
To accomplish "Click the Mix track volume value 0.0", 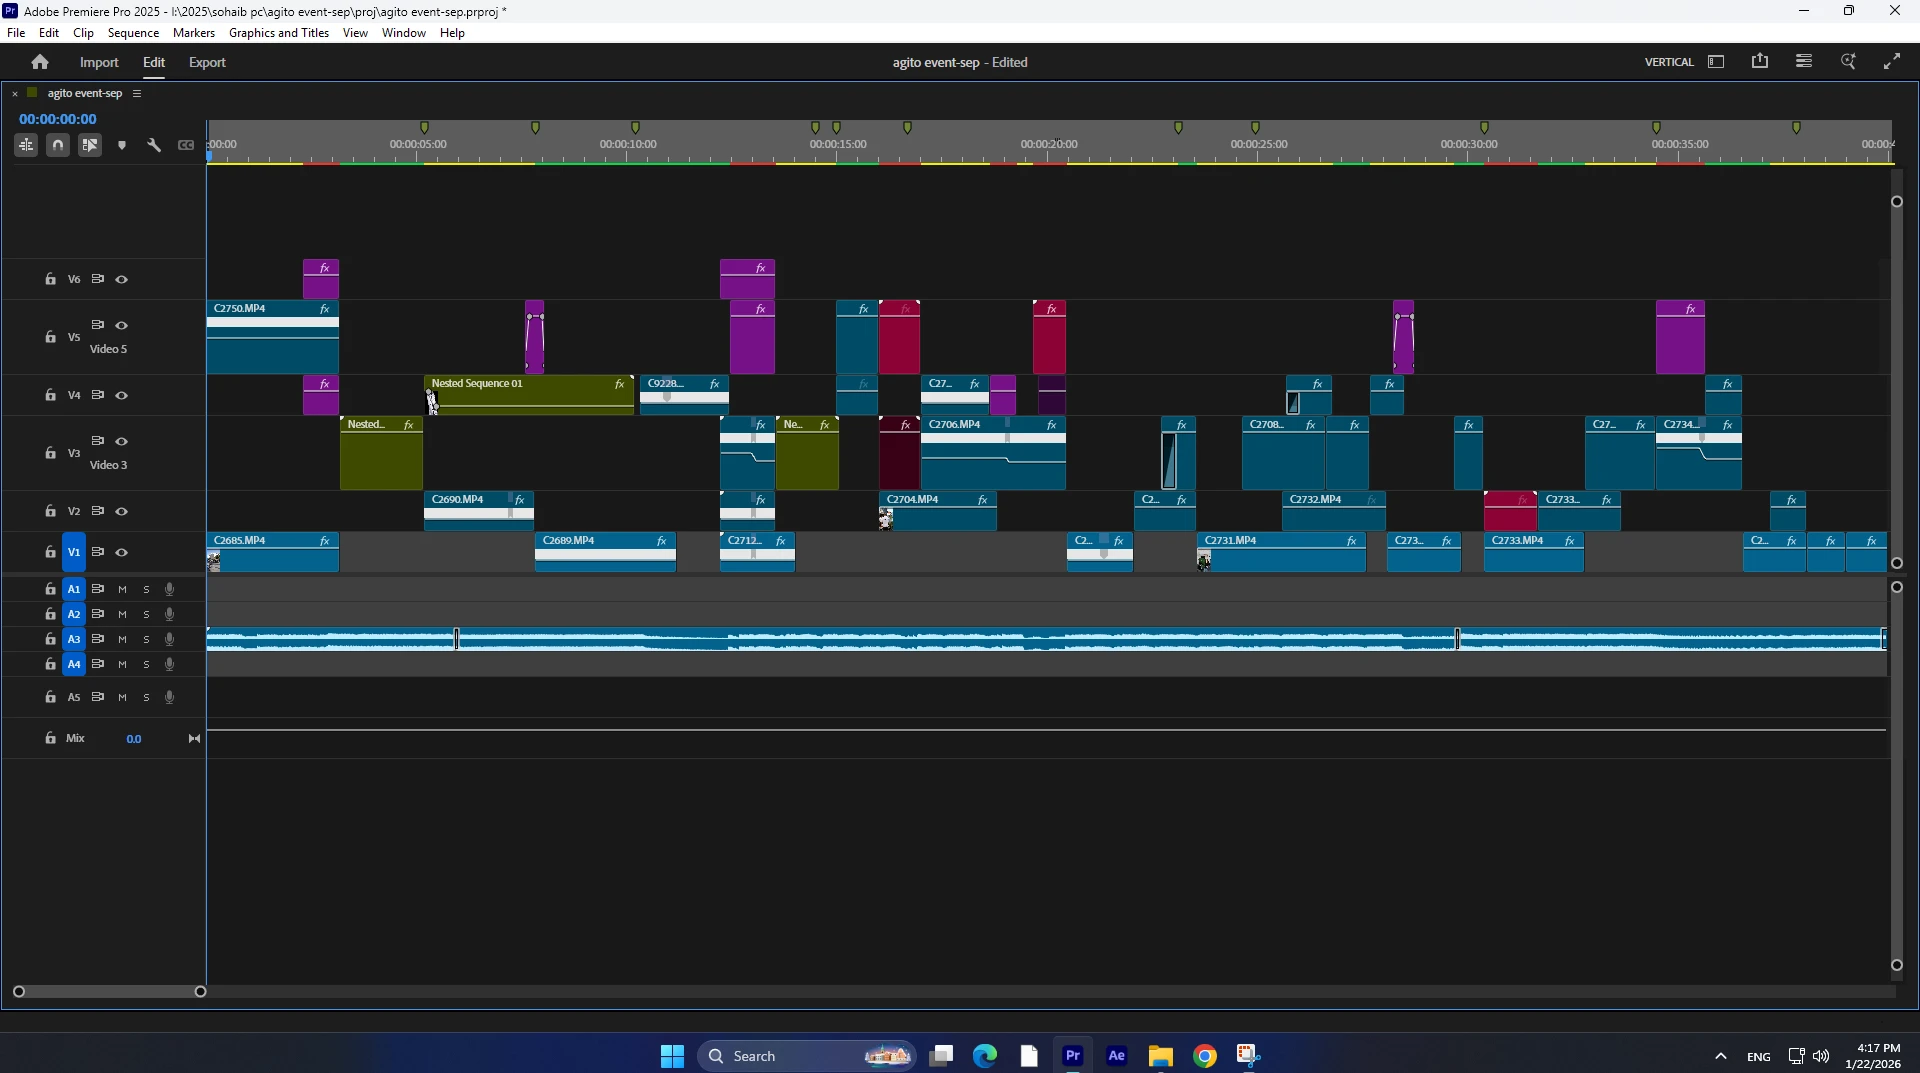I will pos(134,739).
